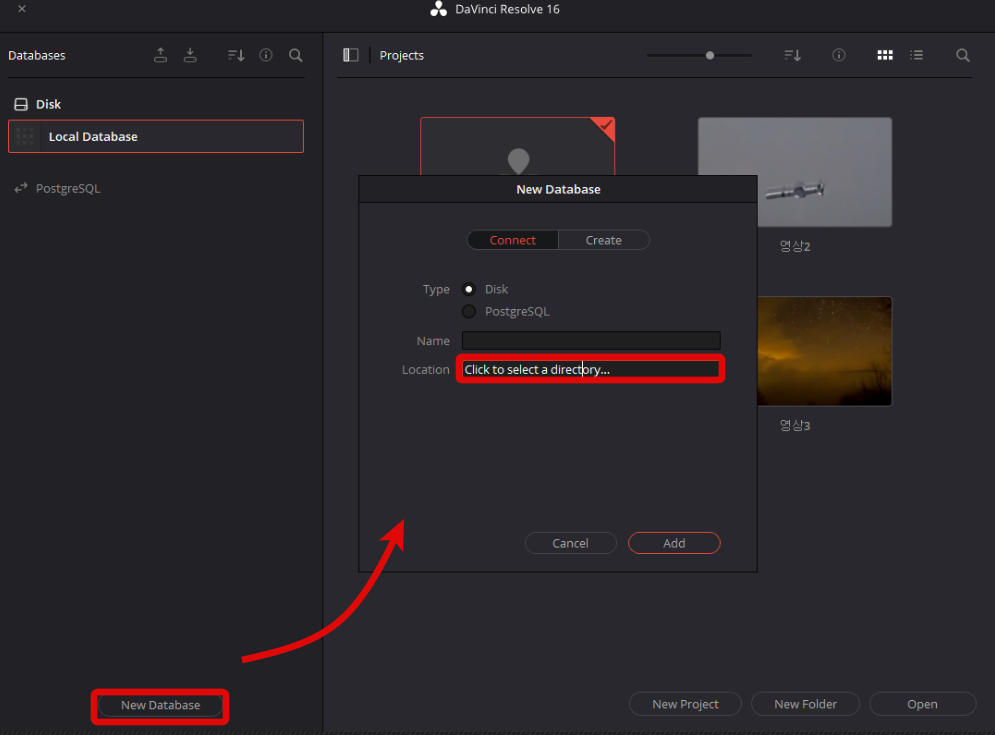Open the Projects sort order icon

(x=792, y=55)
